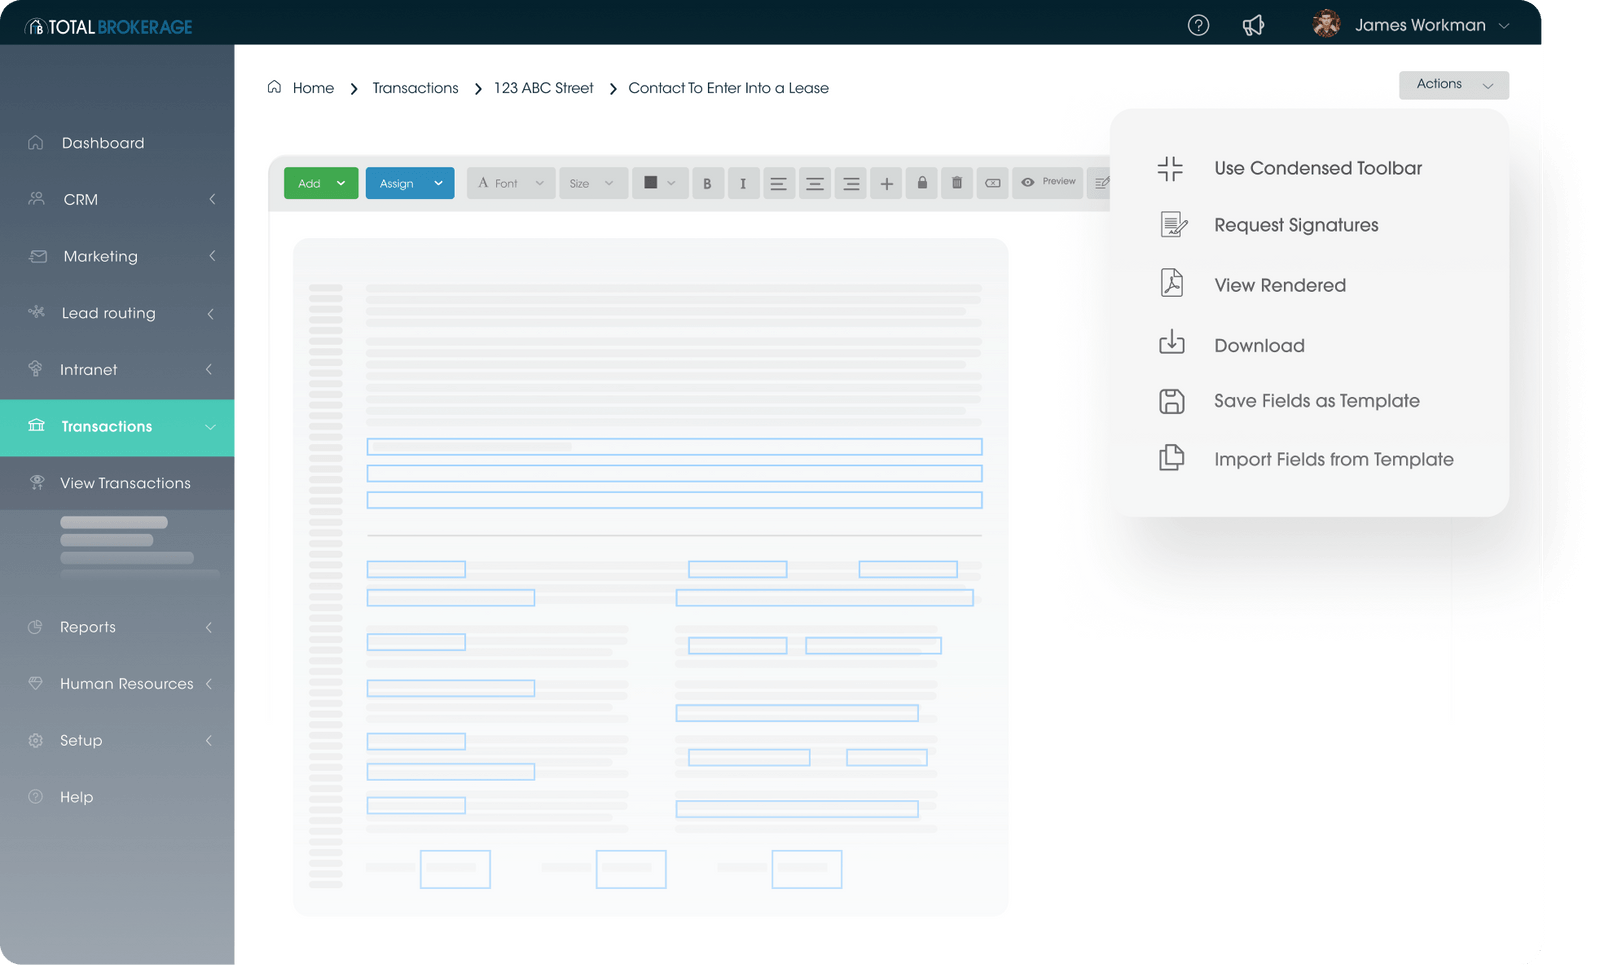Viewport: 1600px width, 965px height.
Task: Click the announcements megaphone icon
Action: click(x=1253, y=24)
